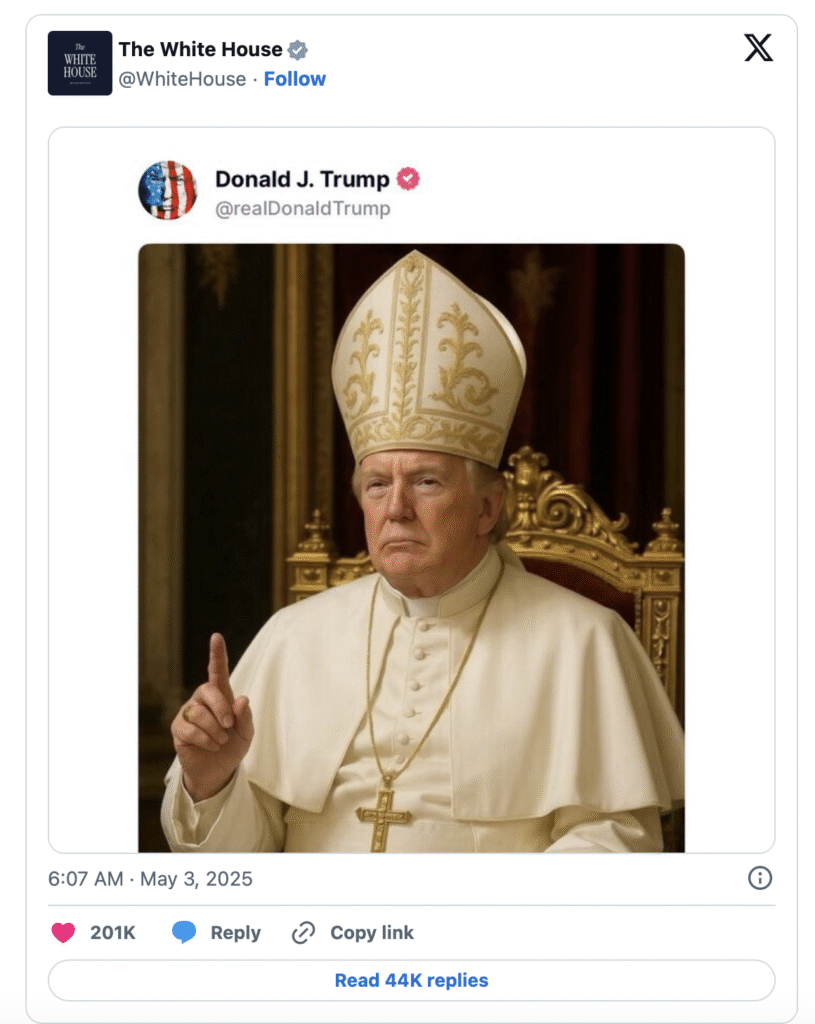Open the quoted post's image
This screenshot has height=1024, width=815.
tap(411, 548)
